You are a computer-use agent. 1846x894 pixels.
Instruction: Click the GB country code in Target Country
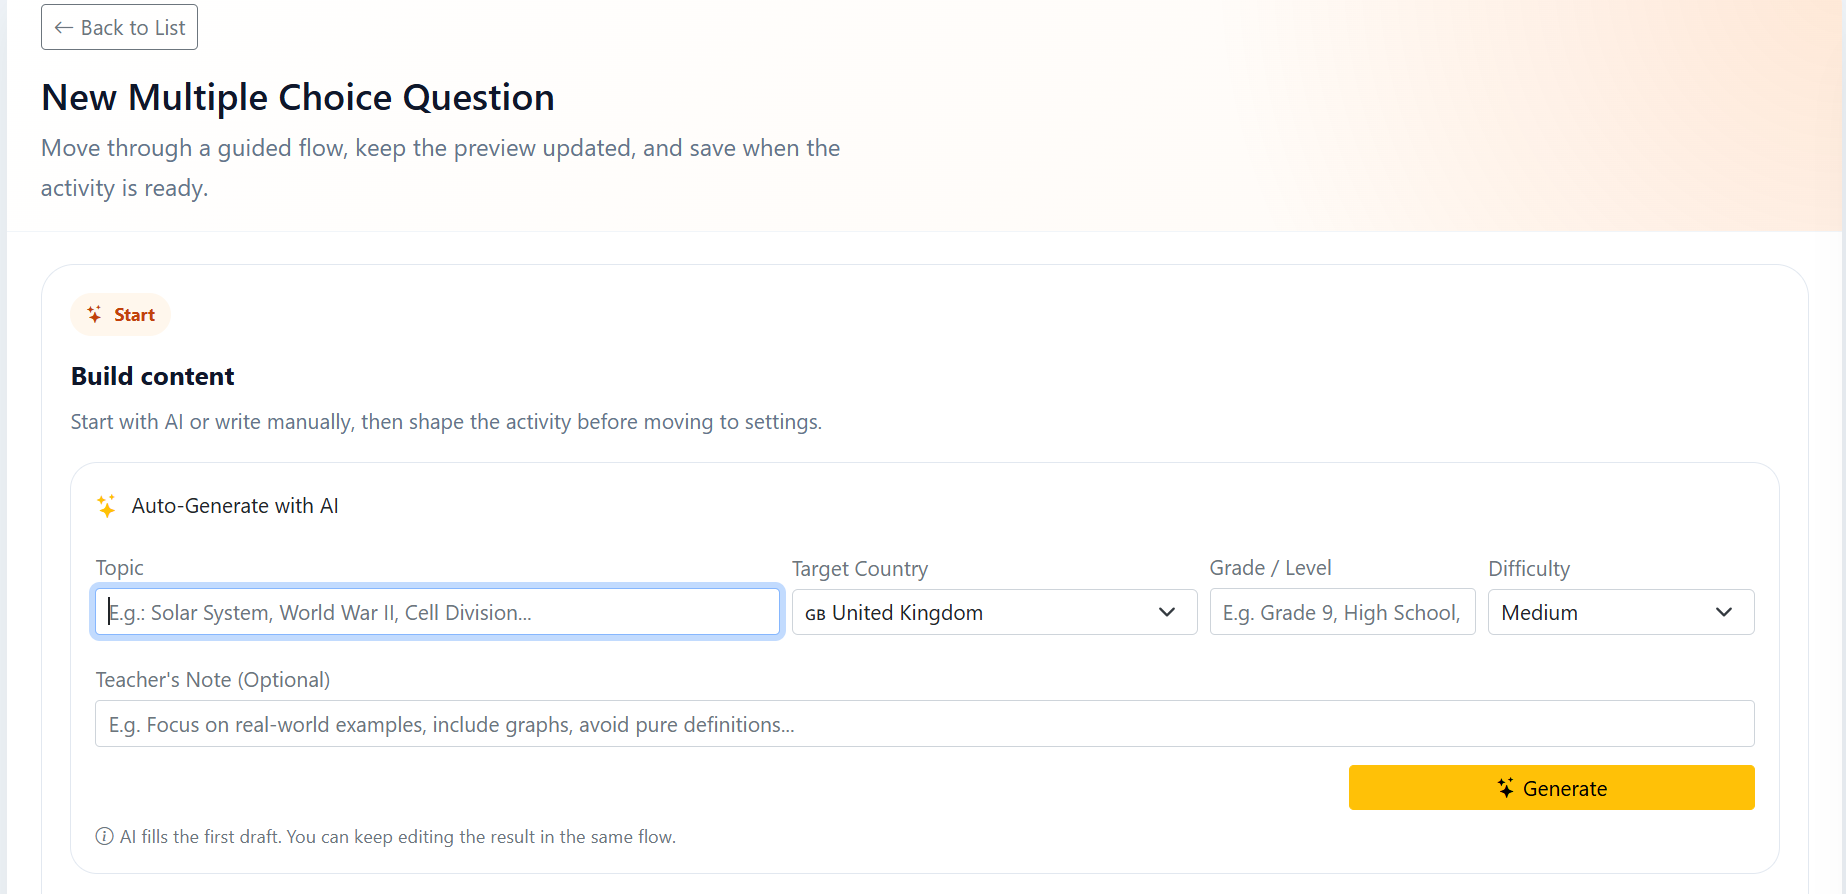815,614
